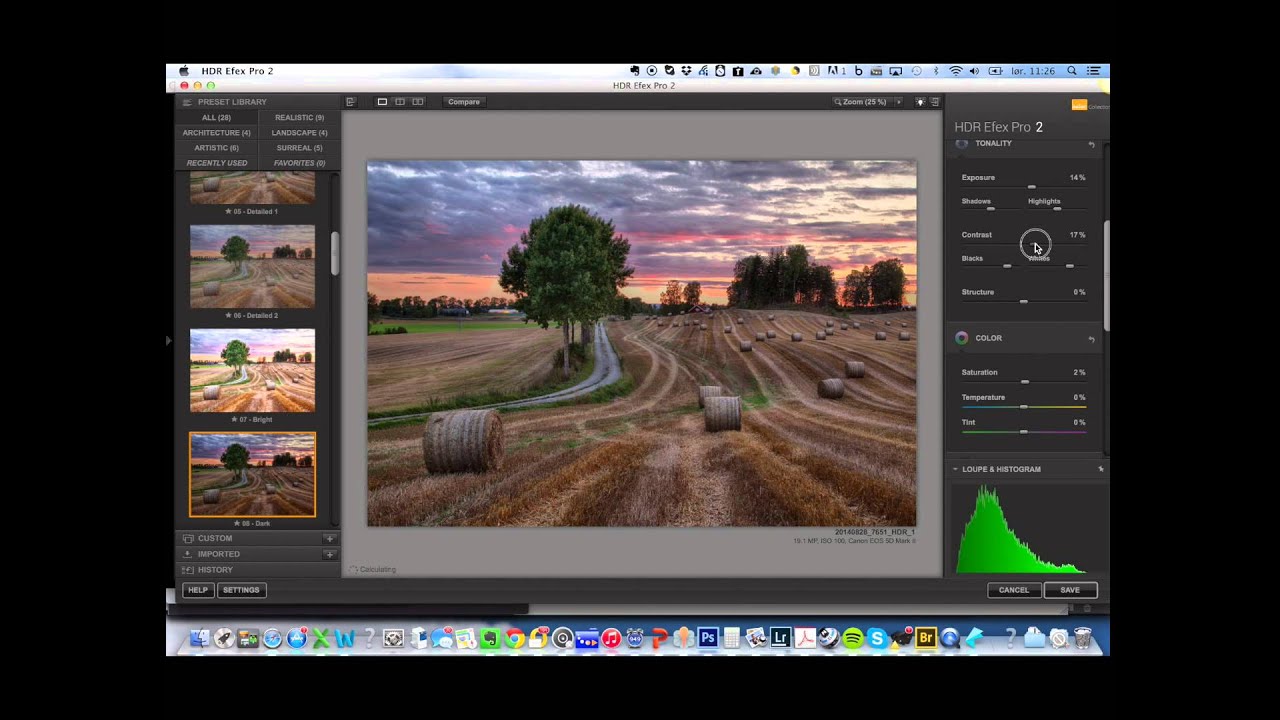Click the HELP button
This screenshot has width=1280, height=720.
pyautogui.click(x=198, y=590)
